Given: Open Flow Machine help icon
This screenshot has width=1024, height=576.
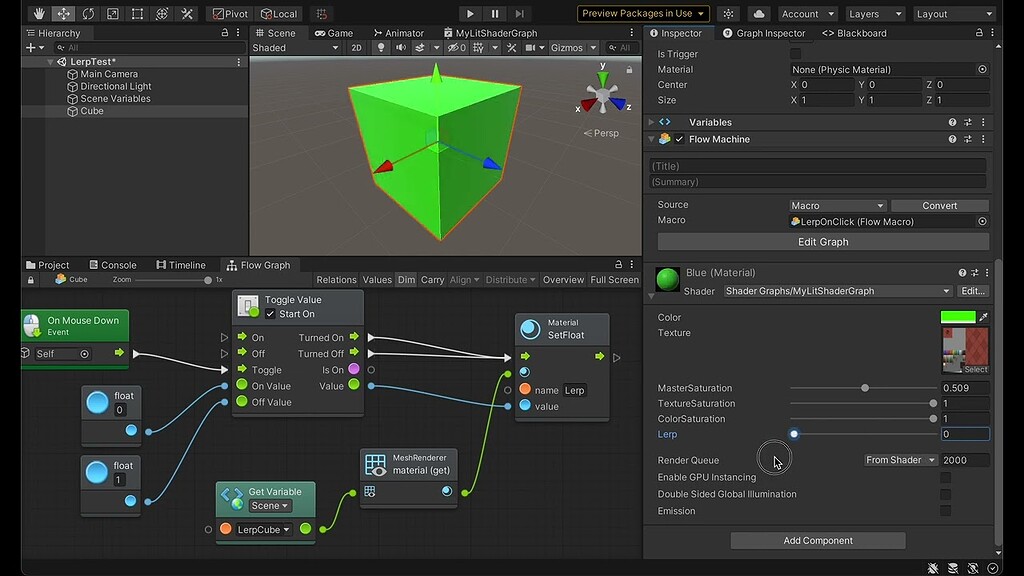Looking at the screenshot, I should [x=952, y=139].
